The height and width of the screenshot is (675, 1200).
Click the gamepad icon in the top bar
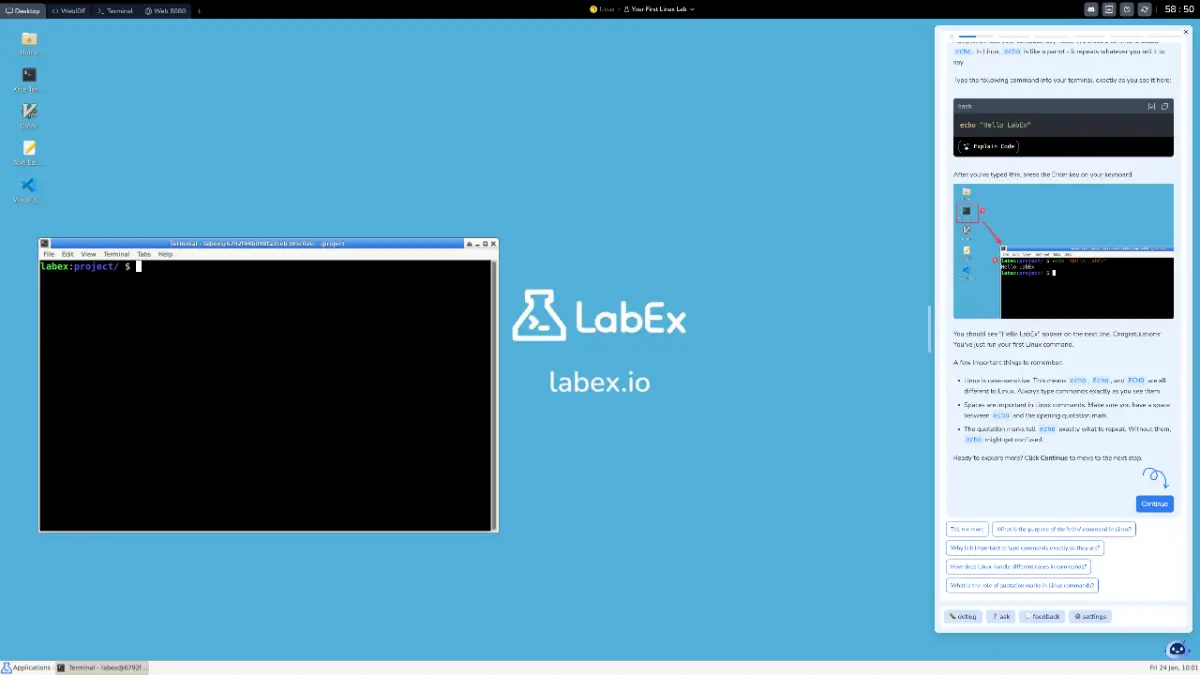click(x=1089, y=9)
